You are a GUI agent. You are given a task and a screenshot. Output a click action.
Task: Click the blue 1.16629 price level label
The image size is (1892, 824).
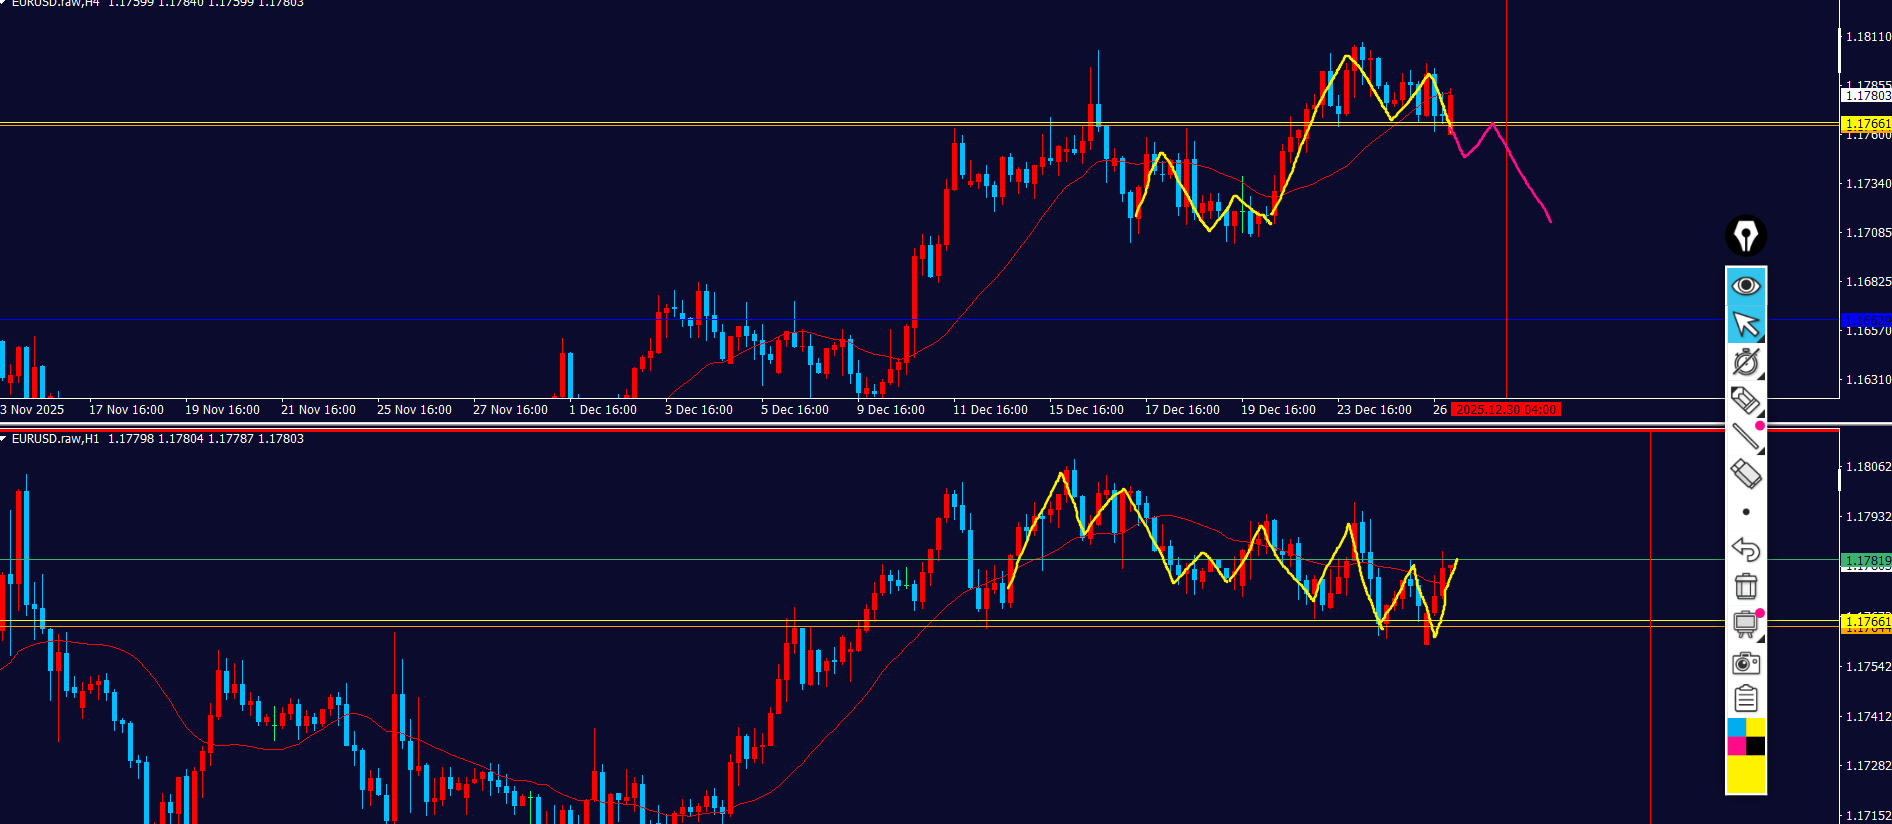1866,320
